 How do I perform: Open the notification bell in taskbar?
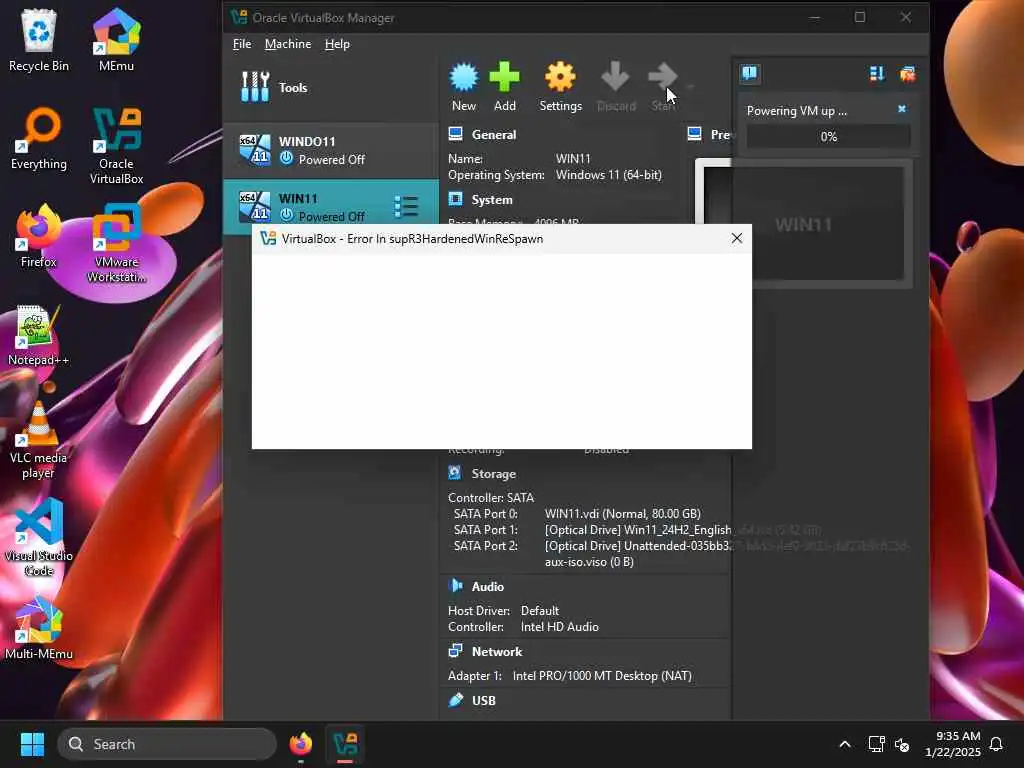coord(996,744)
